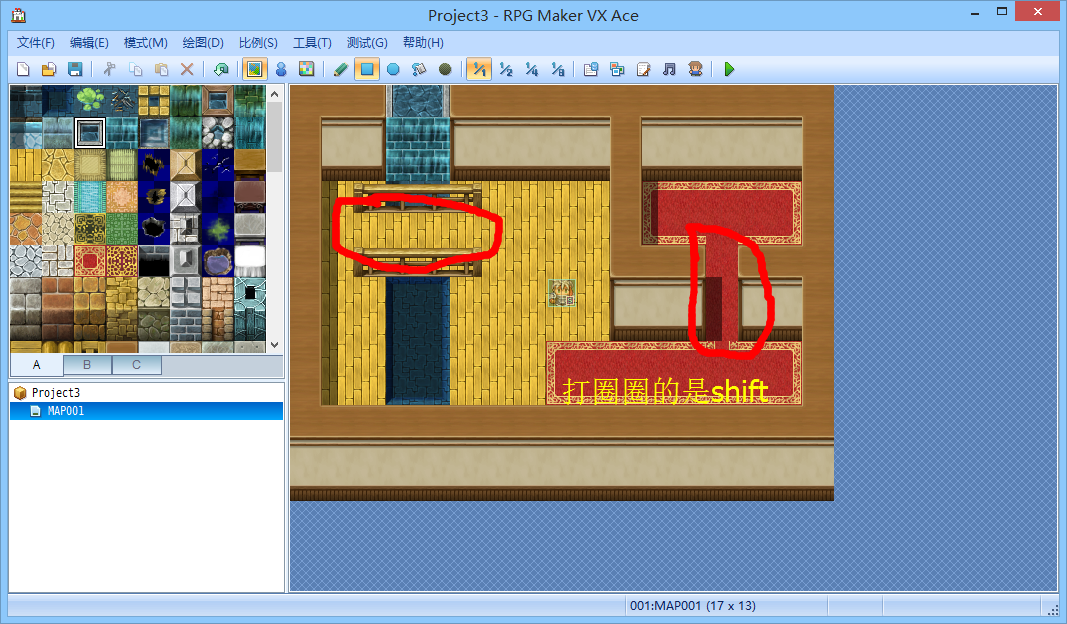This screenshot has width=1067, height=624.
Task: Switch to Map editing mode
Action: [x=254, y=69]
